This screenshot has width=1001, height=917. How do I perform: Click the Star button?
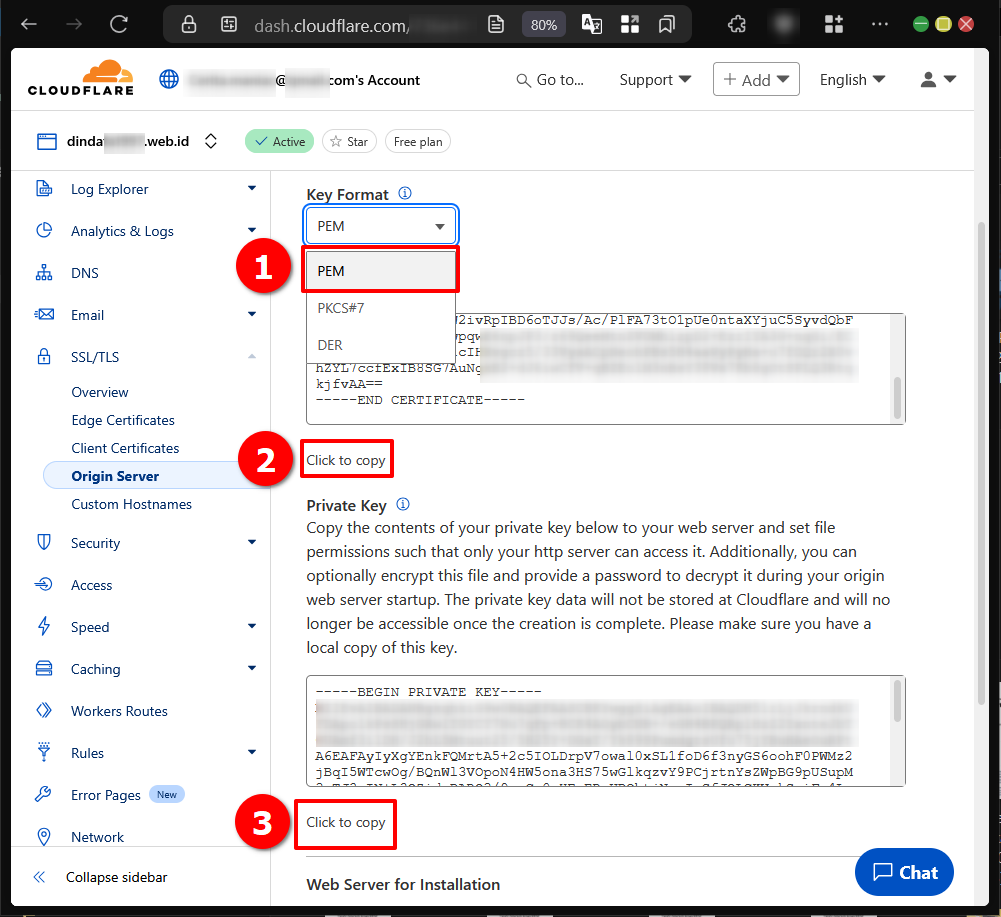[349, 142]
